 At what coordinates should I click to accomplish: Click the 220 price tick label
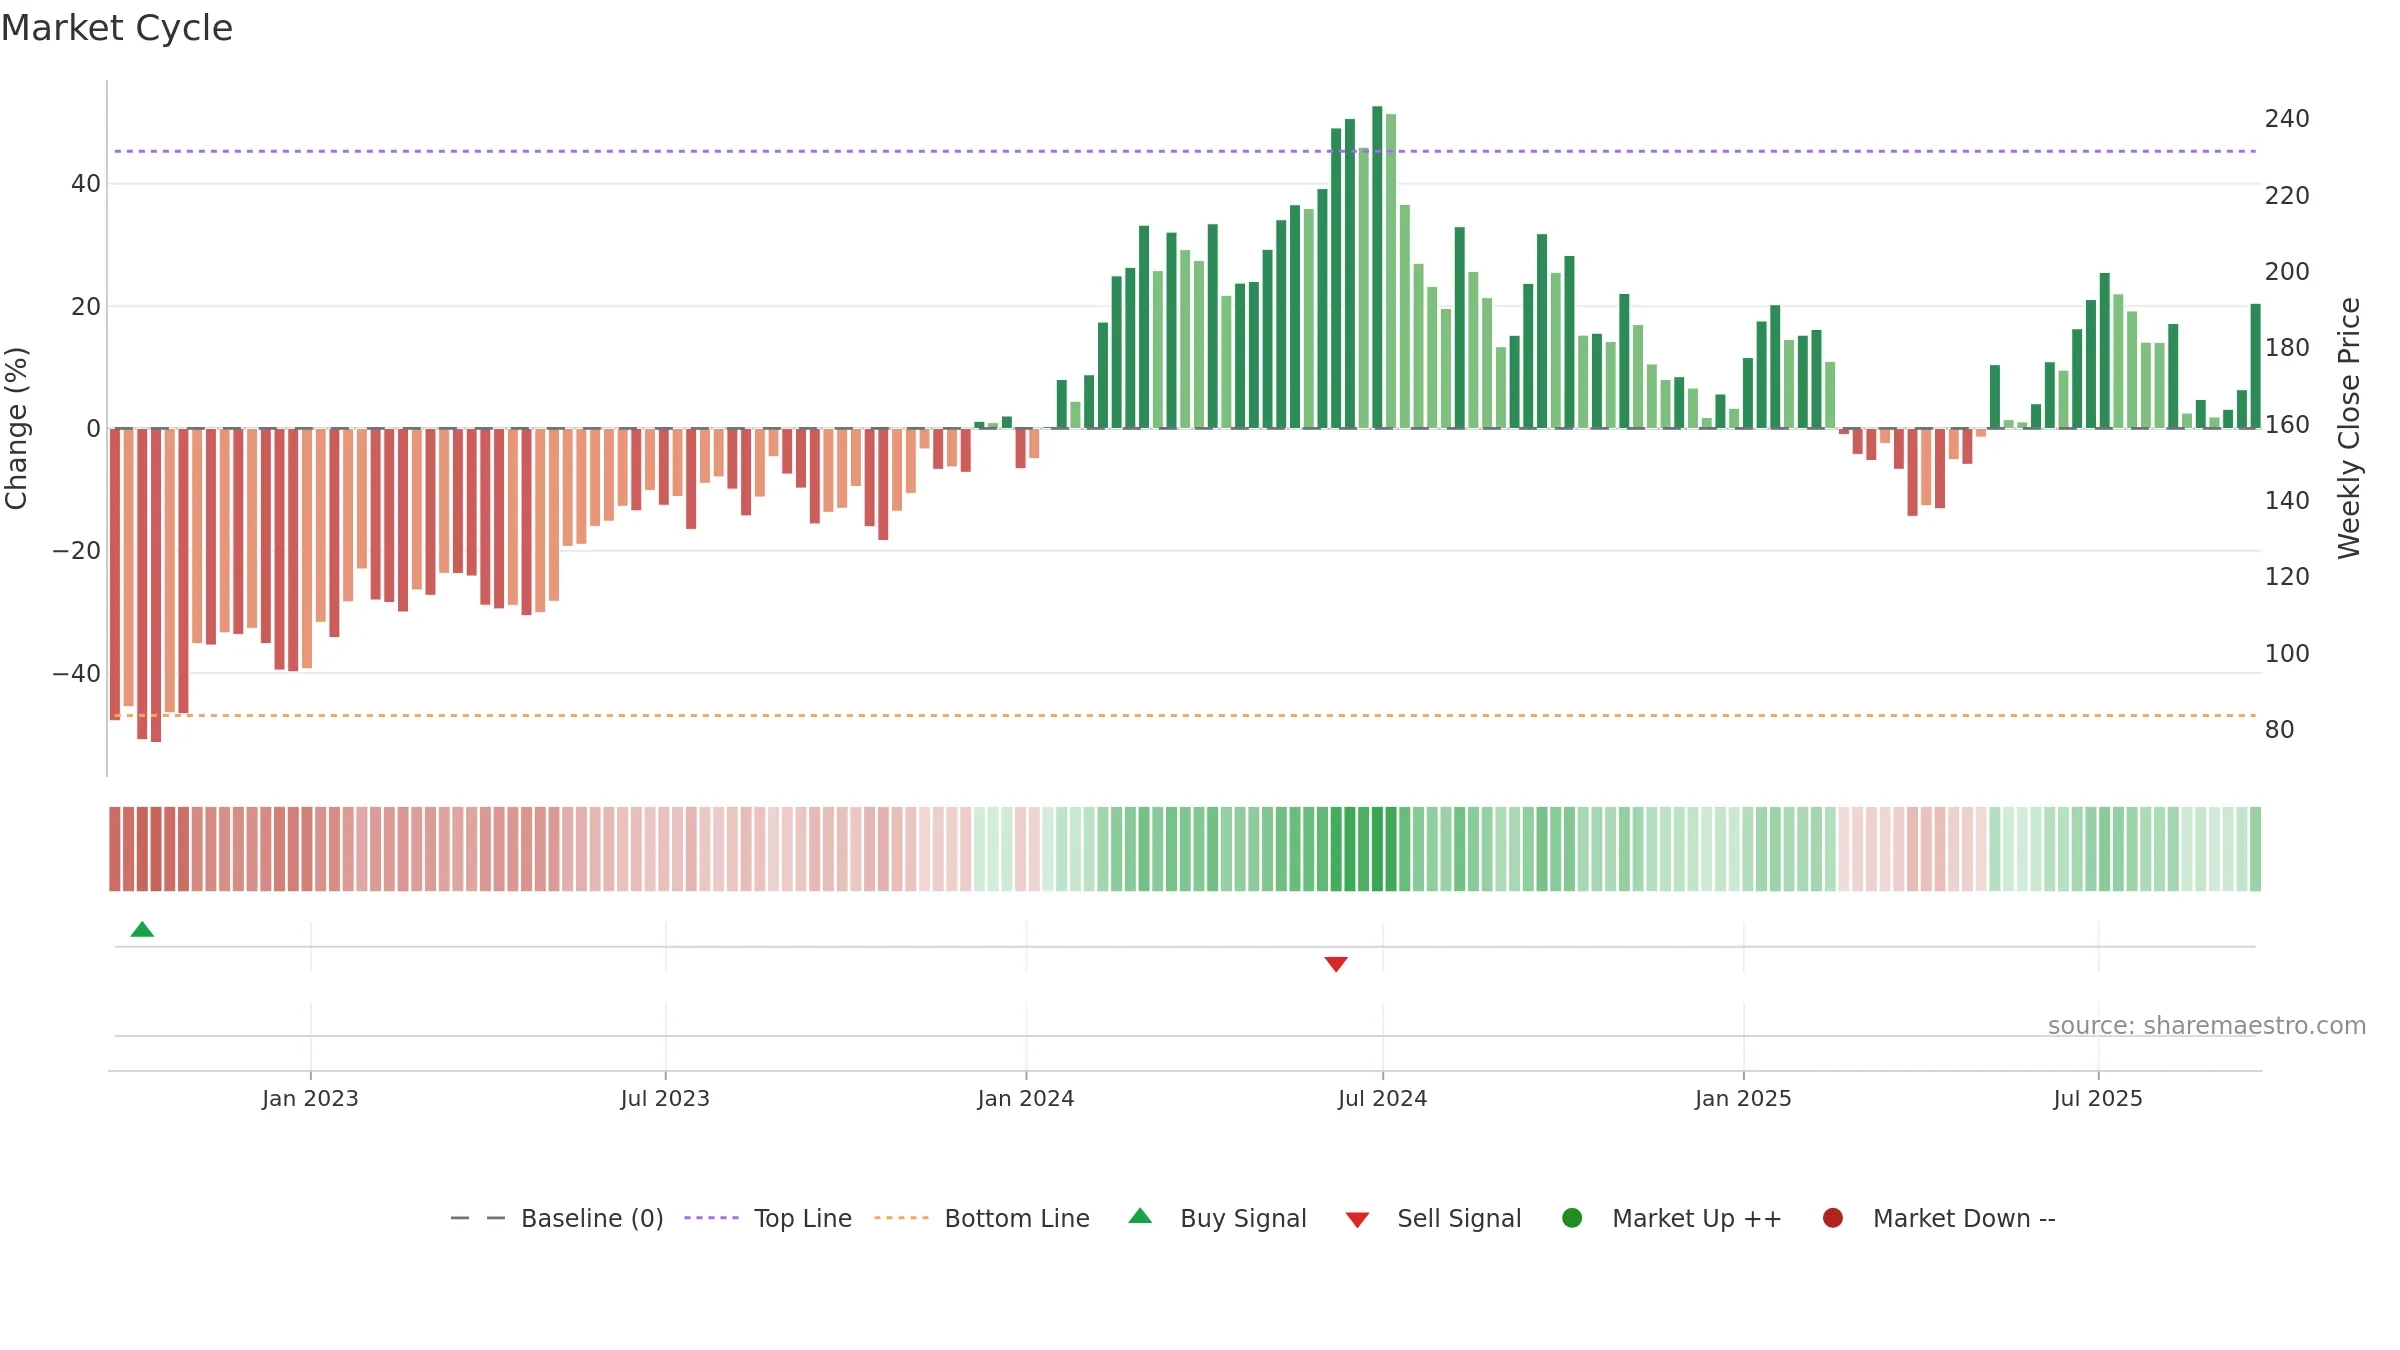click(x=2287, y=195)
